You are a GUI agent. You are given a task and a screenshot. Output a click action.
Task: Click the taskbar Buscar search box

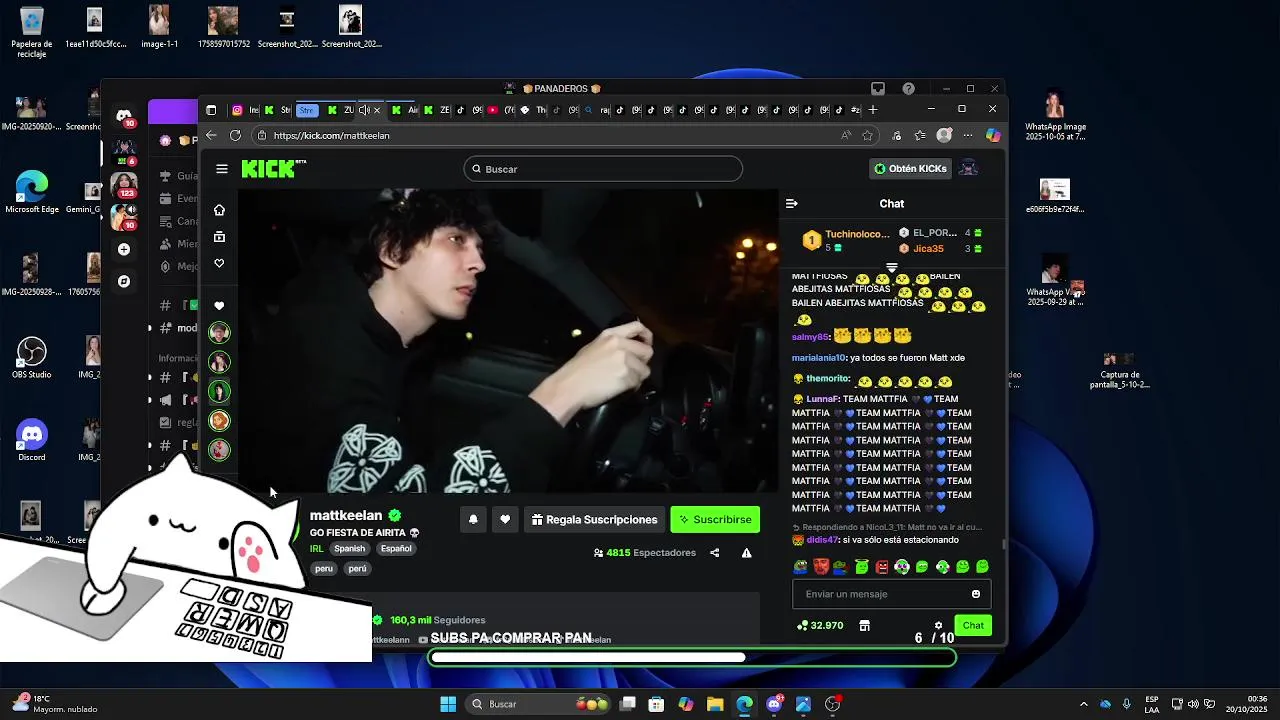tap(539, 704)
